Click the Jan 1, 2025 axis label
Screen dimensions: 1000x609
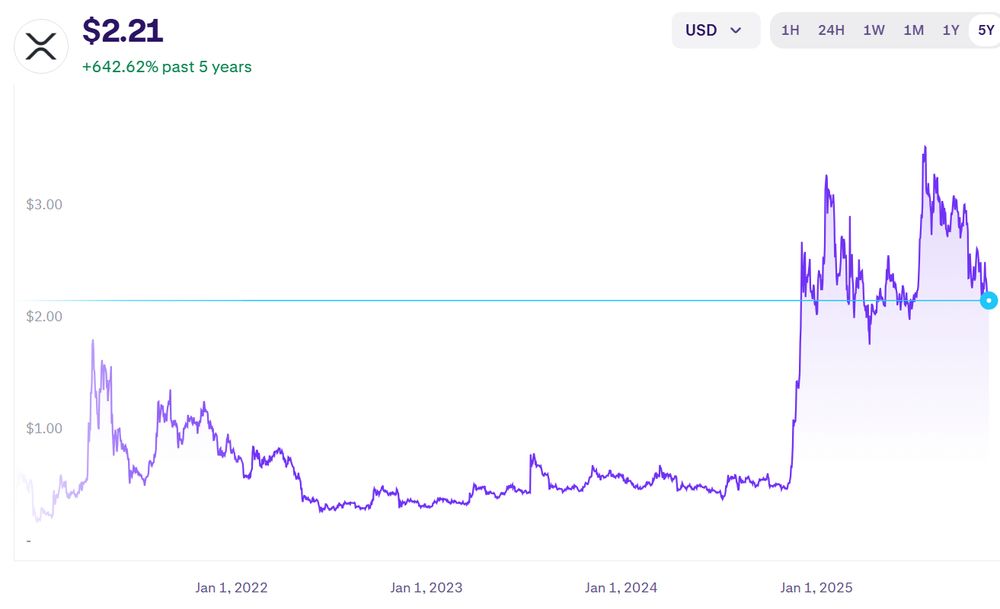tap(816, 587)
